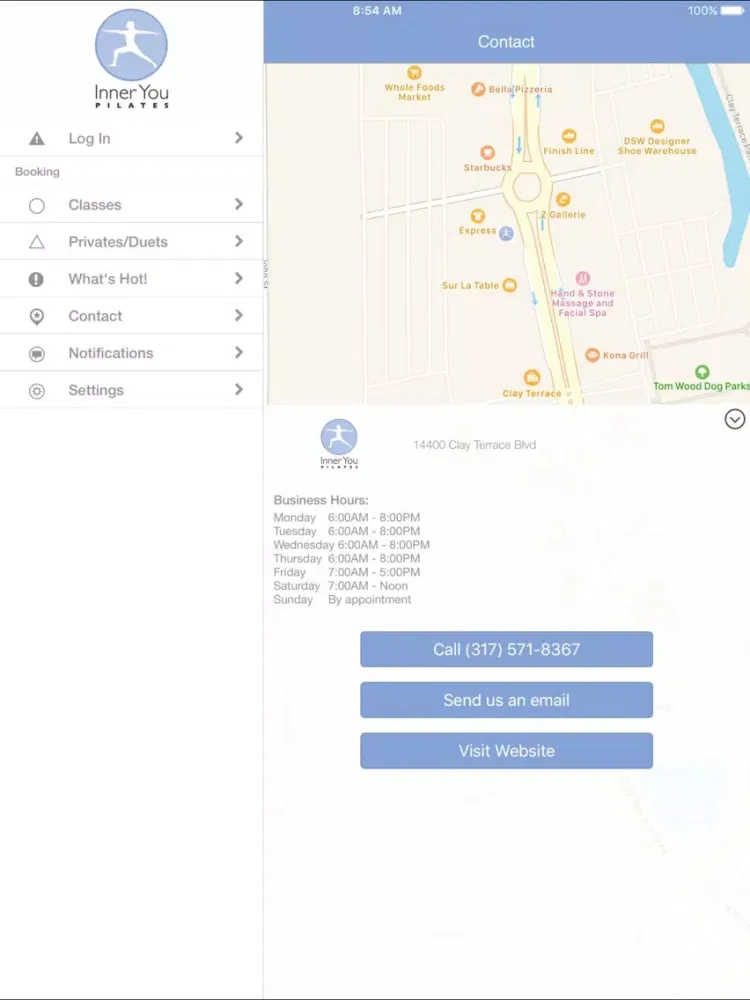This screenshot has width=750, height=1000.
Task: Tap Send us an email button
Action: click(x=506, y=700)
